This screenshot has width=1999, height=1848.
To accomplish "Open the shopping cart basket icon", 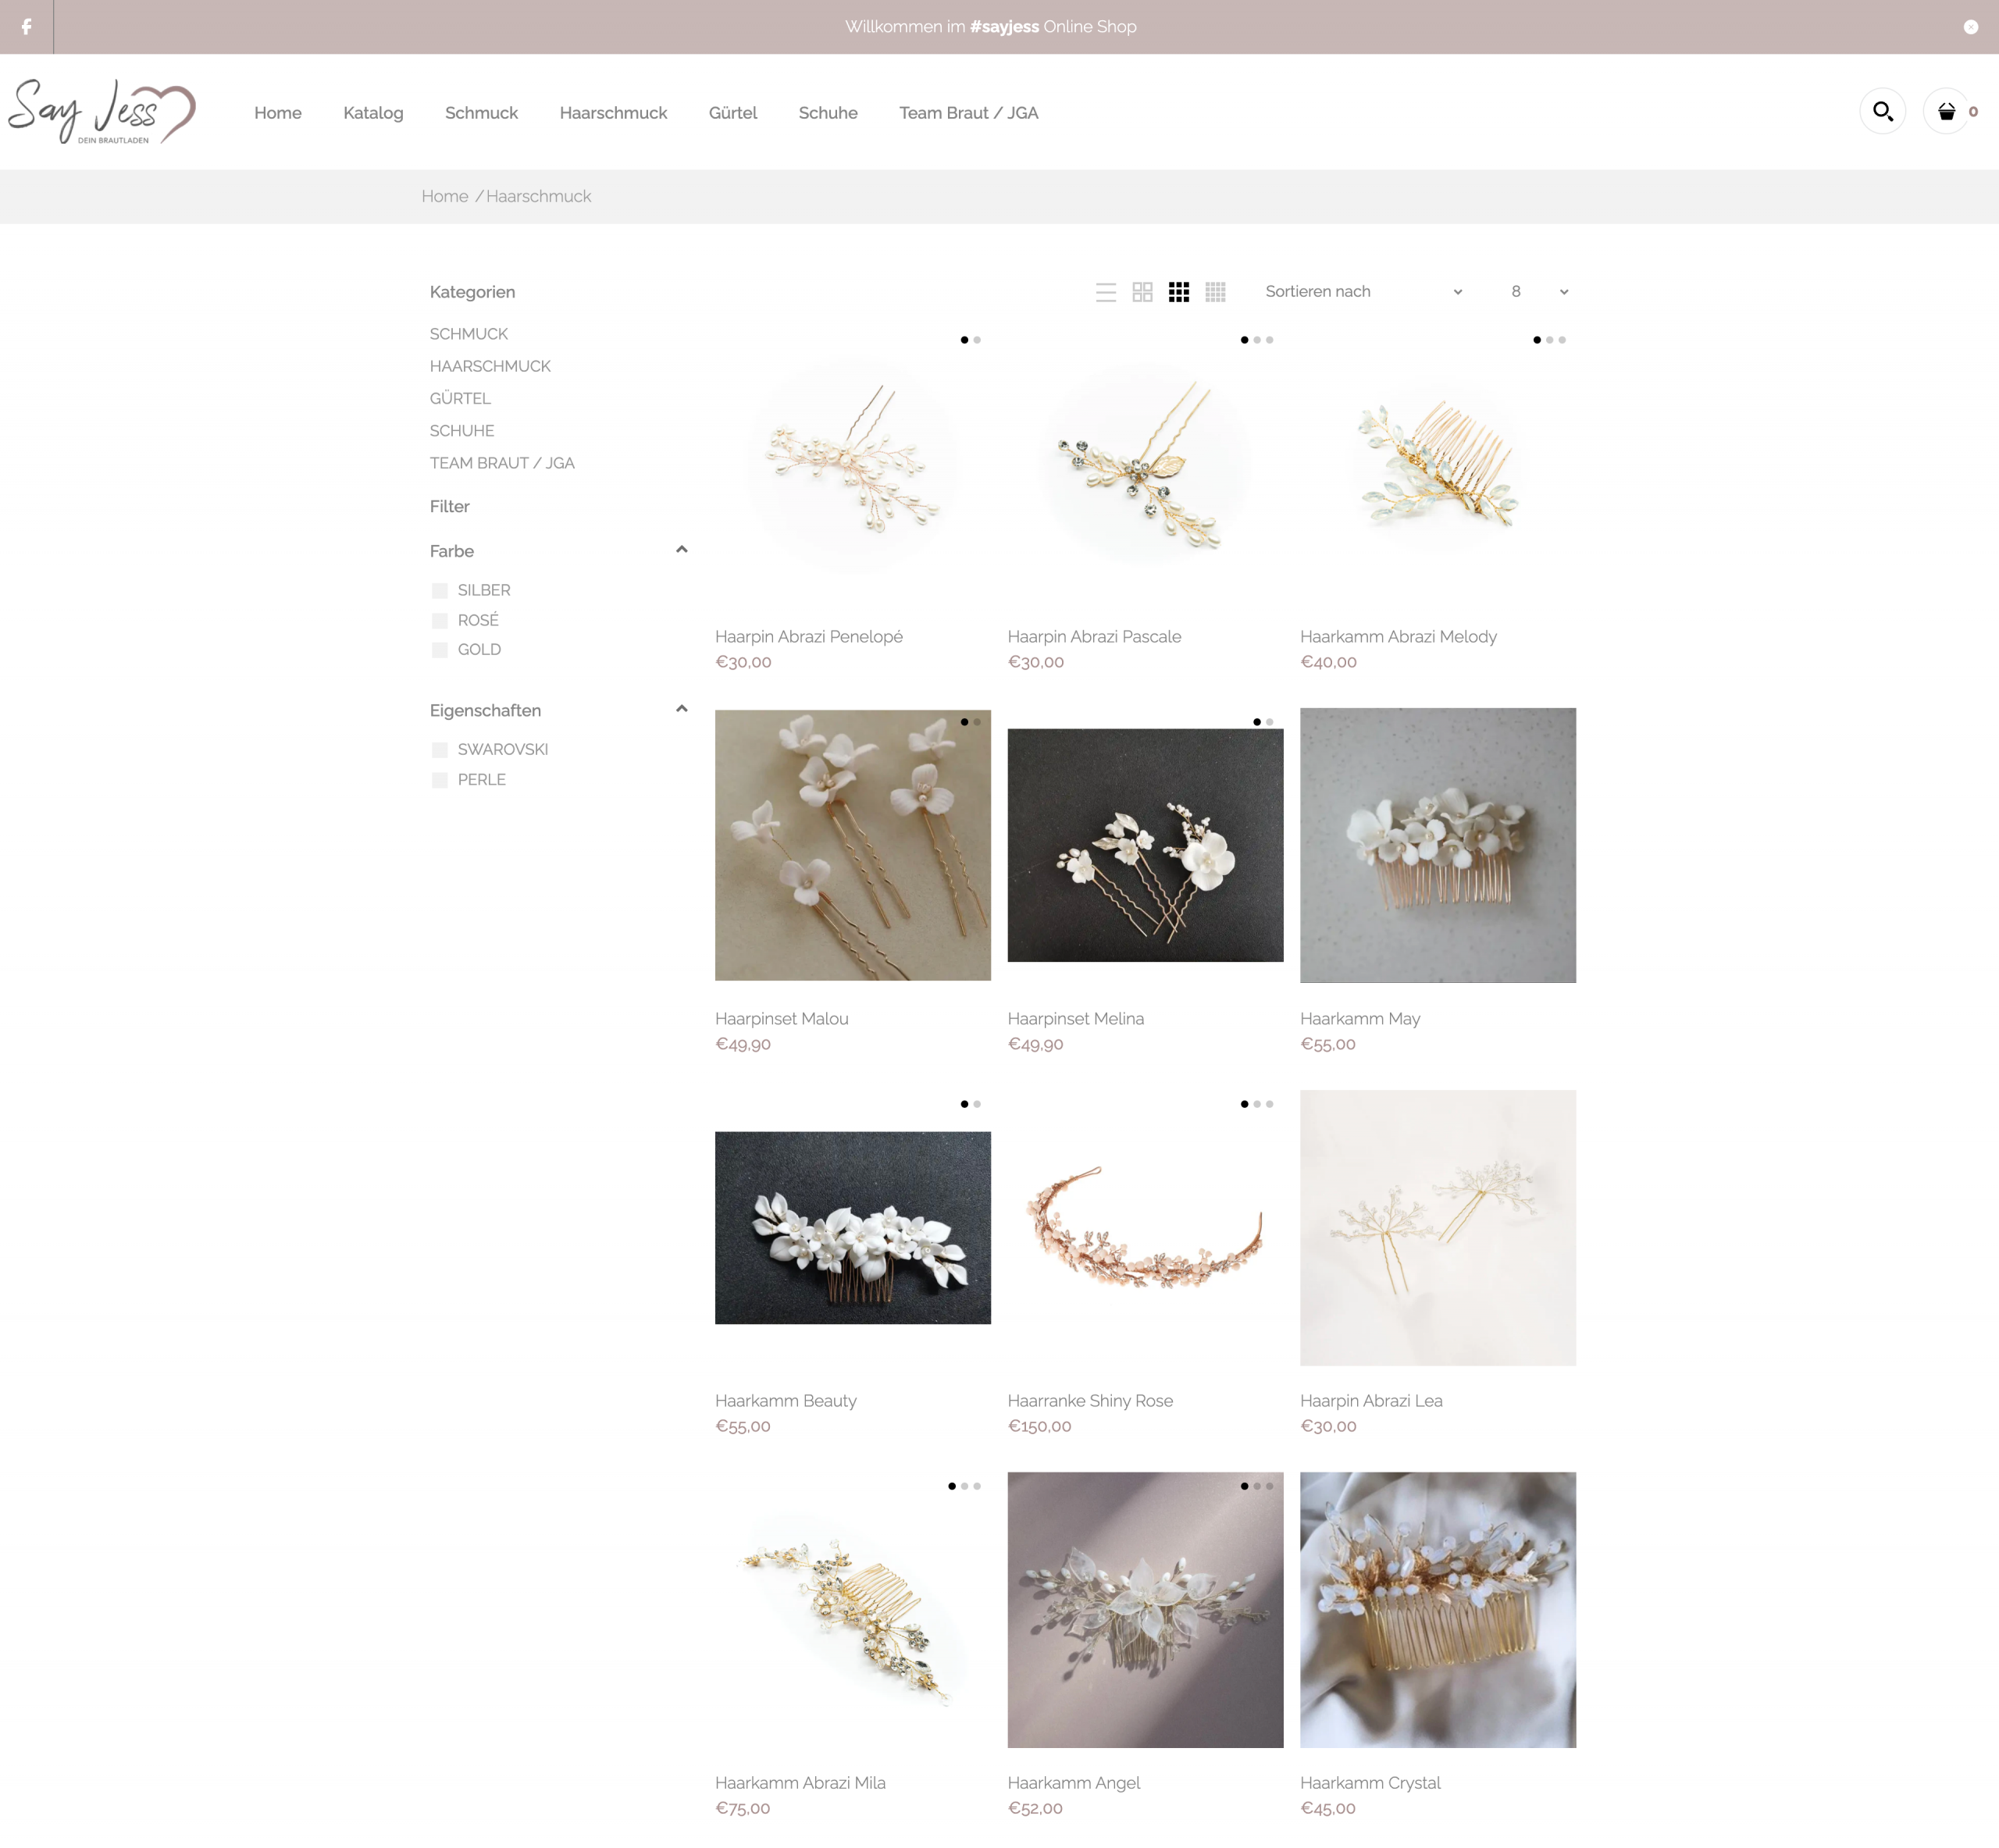I will tap(1946, 111).
